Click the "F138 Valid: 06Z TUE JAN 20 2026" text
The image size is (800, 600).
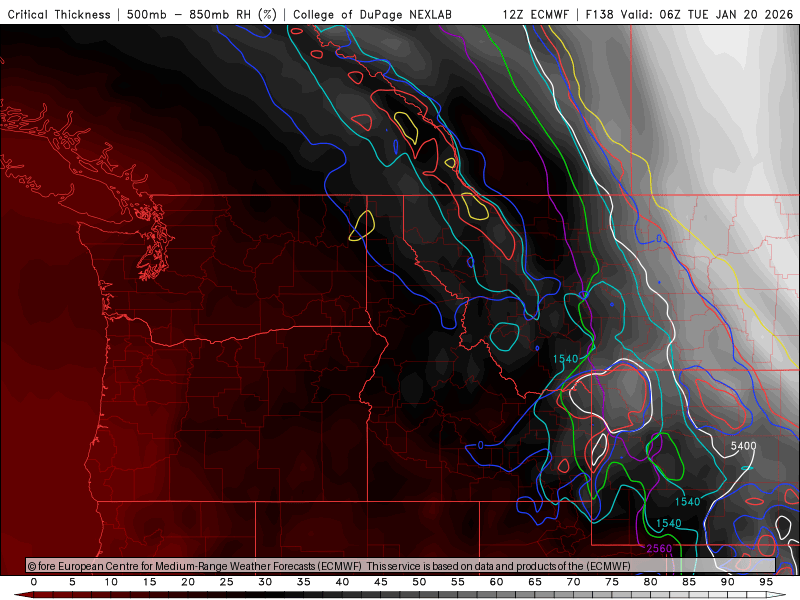[689, 14]
